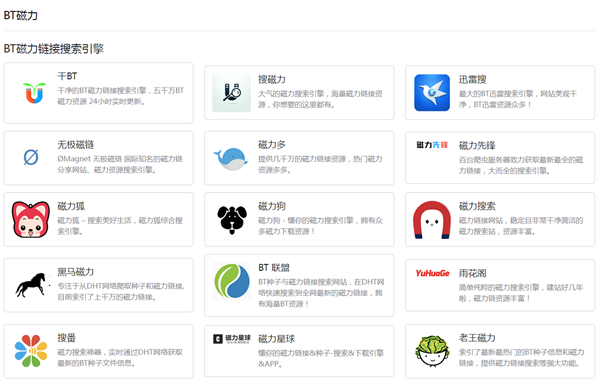Click the 磁力狐 description text
This screenshot has width=600, height=382.
120,226
